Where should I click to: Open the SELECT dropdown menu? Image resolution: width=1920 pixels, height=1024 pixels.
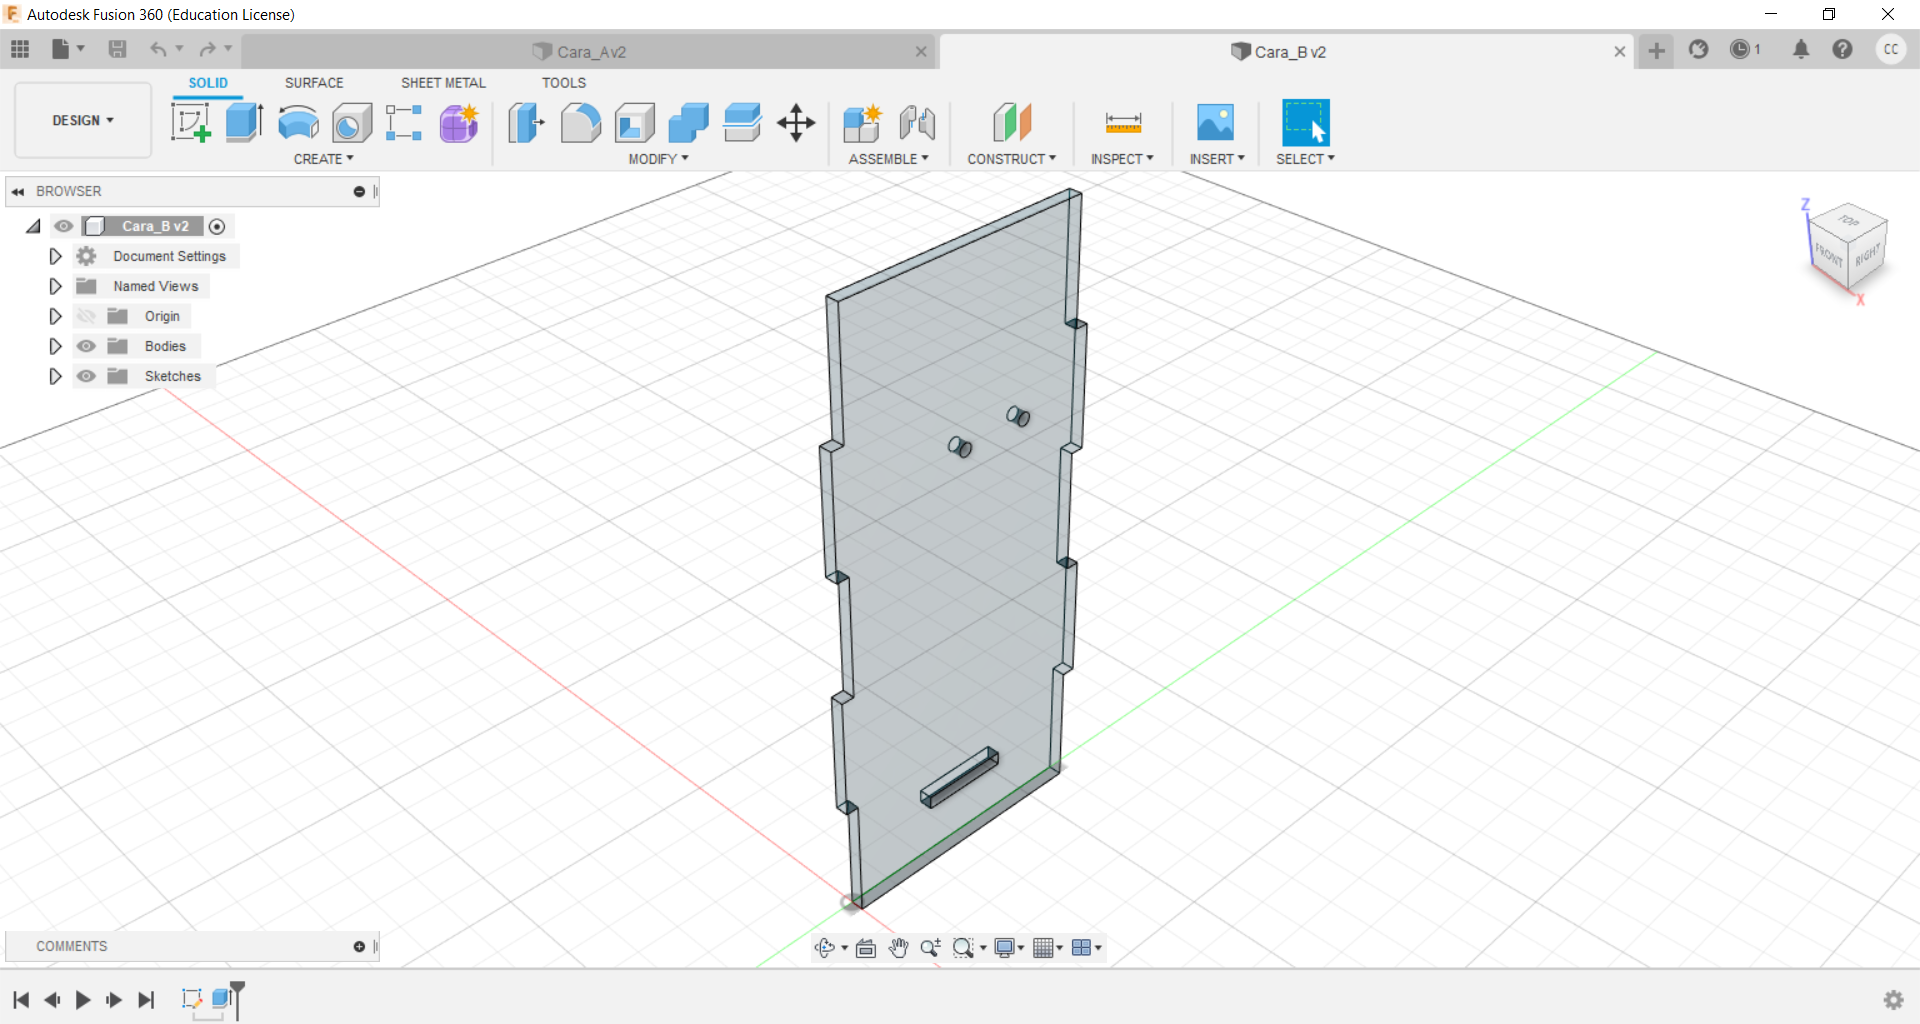pos(1305,159)
